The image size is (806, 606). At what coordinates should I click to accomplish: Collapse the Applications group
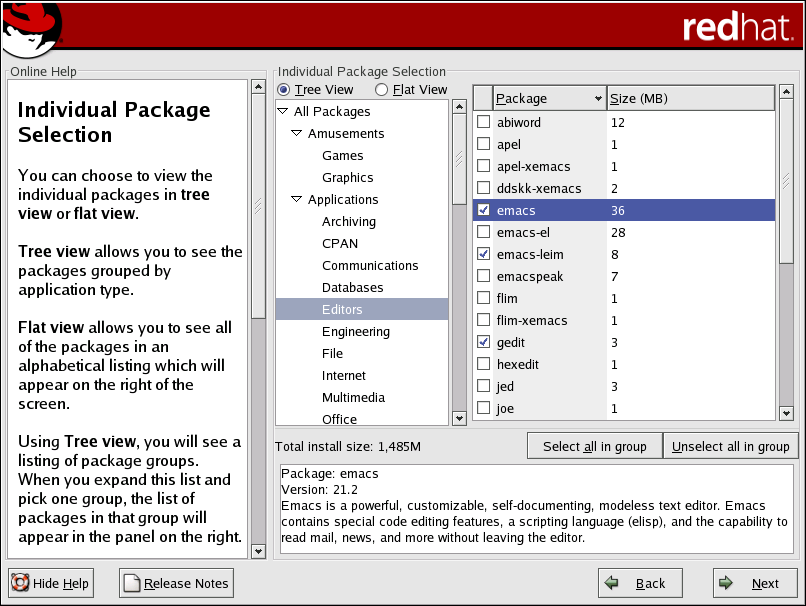tap(297, 200)
